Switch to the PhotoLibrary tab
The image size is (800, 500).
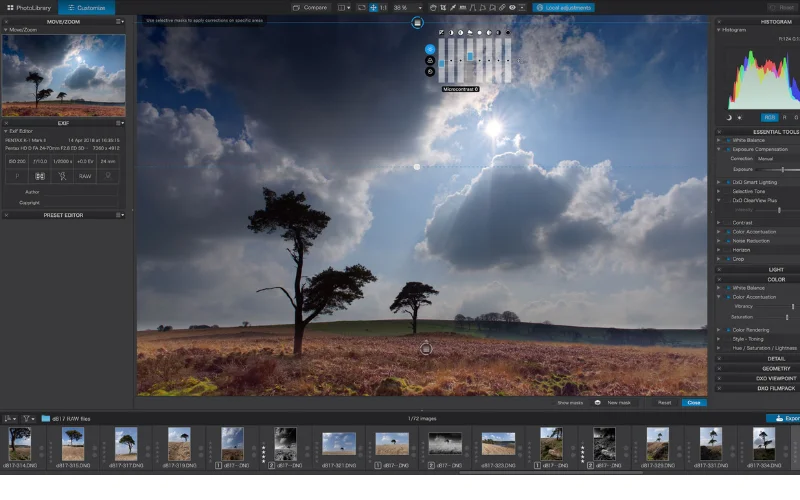29,8
